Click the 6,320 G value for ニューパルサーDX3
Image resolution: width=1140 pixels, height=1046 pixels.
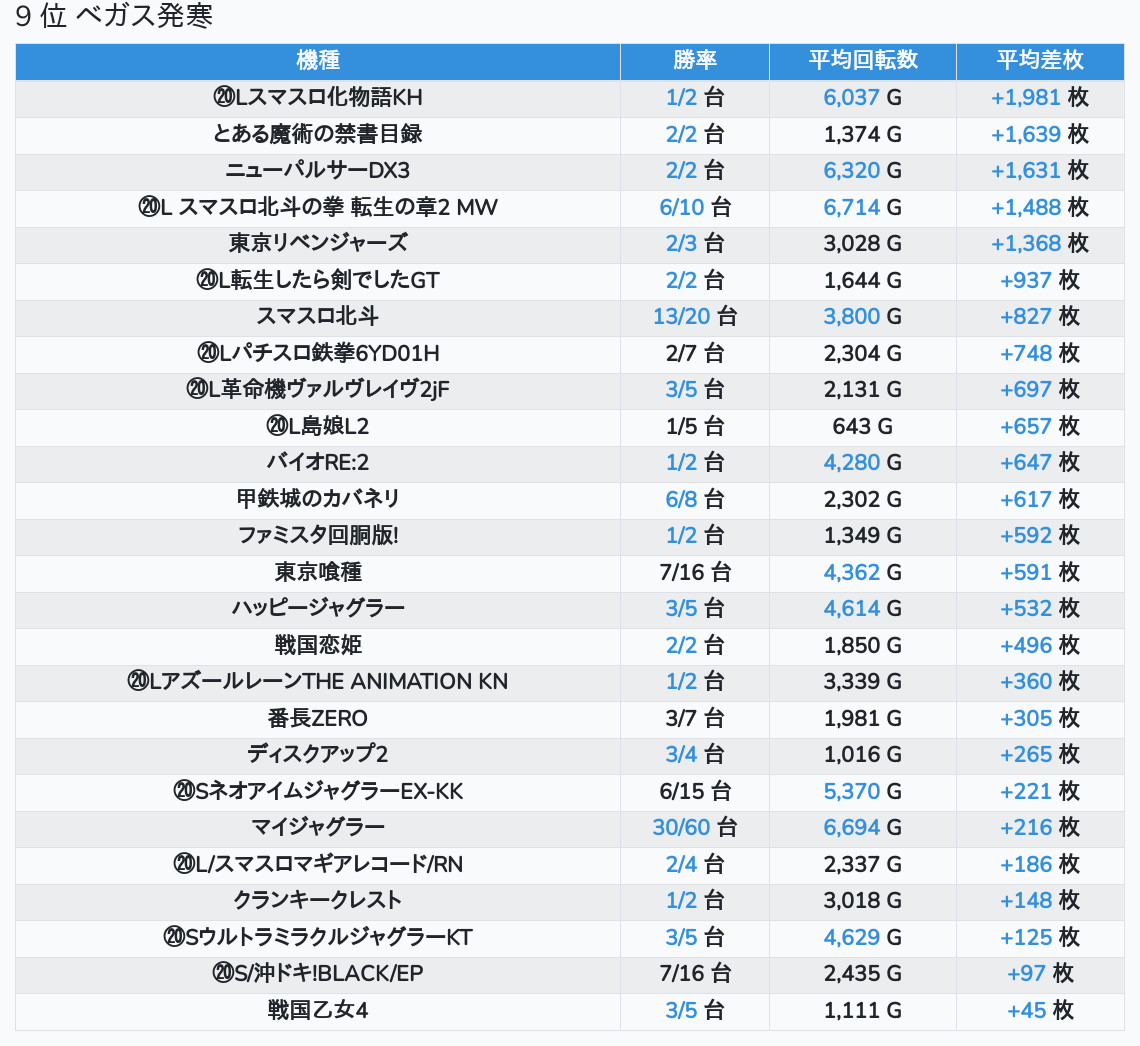pos(851,171)
